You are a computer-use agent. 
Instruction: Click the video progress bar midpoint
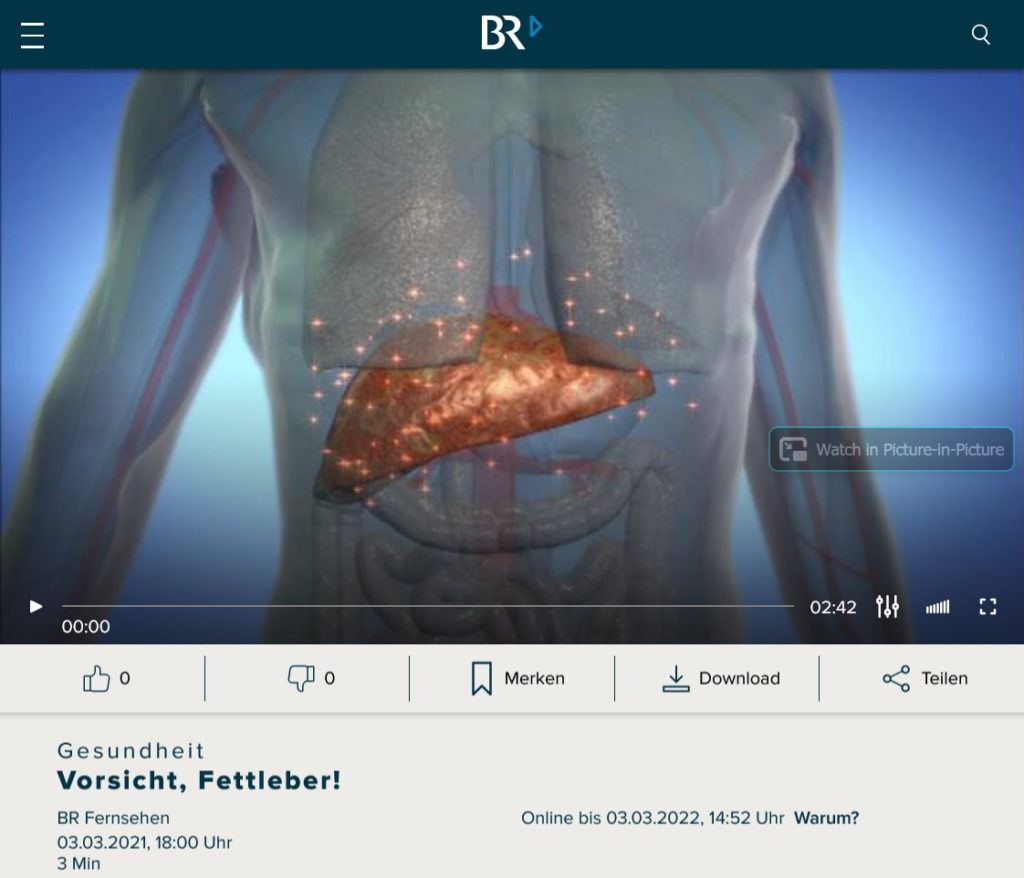(x=428, y=606)
